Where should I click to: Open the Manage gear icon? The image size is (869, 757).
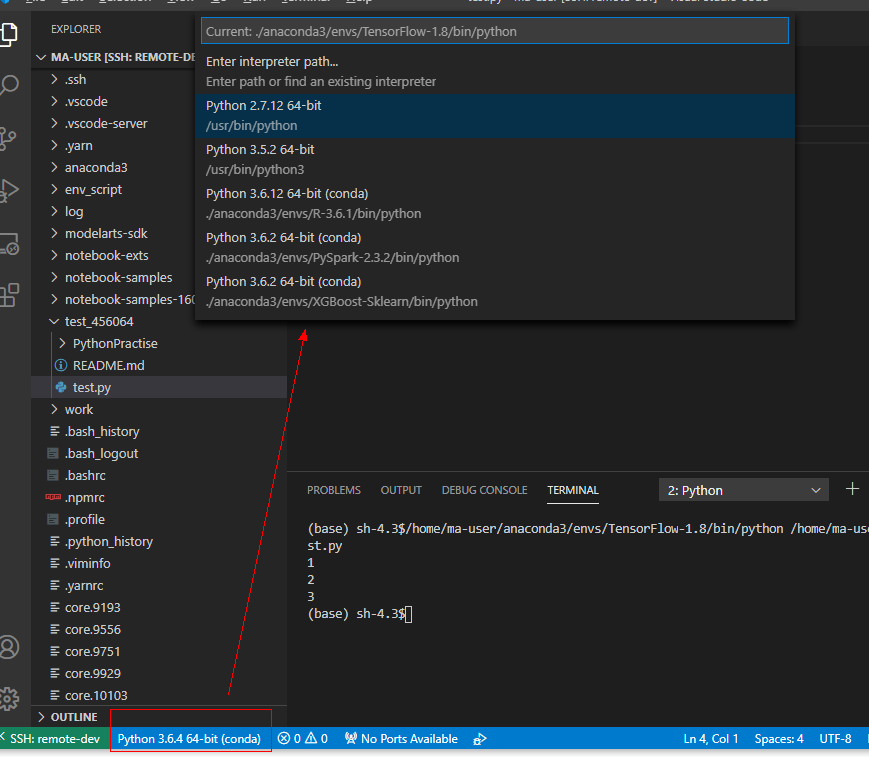pyautogui.click(x=9, y=699)
